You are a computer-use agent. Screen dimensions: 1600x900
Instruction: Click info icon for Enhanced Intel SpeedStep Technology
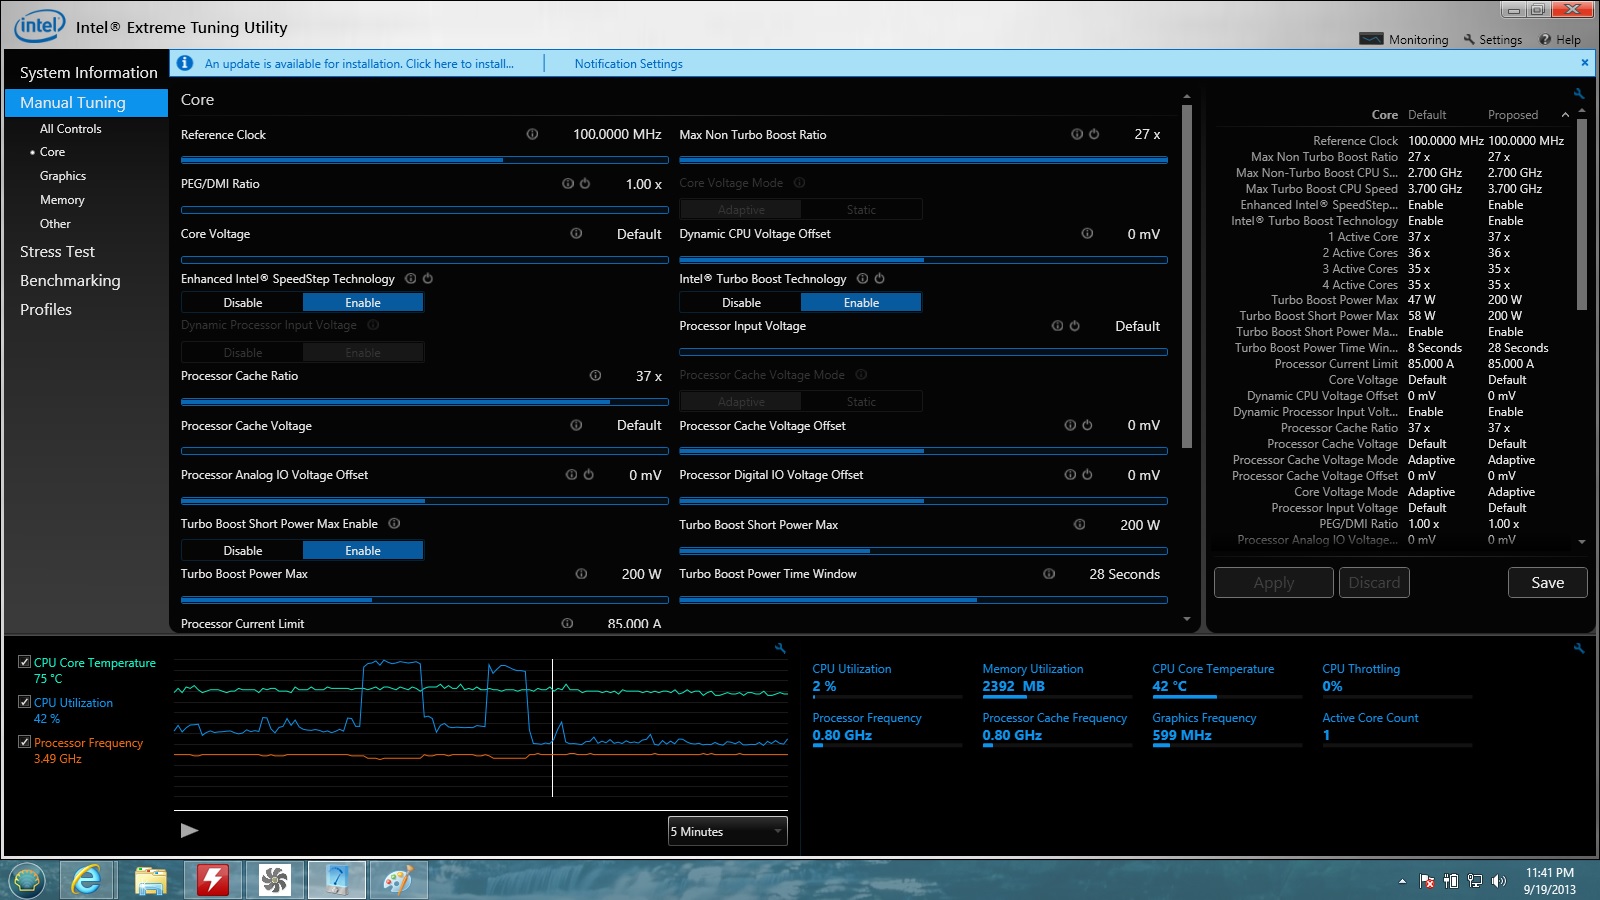pos(411,279)
